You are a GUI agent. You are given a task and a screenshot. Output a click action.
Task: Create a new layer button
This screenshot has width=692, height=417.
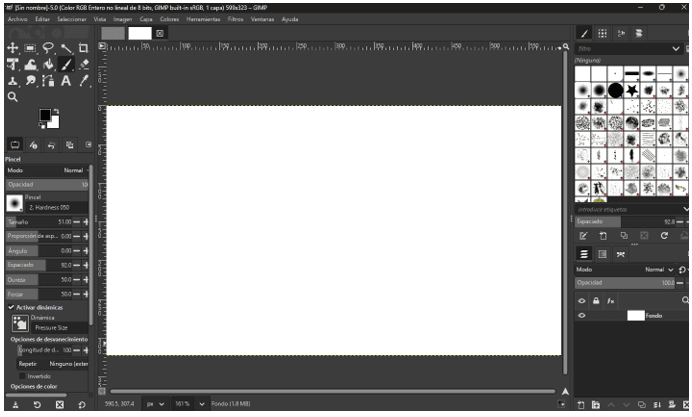[x=581, y=405]
